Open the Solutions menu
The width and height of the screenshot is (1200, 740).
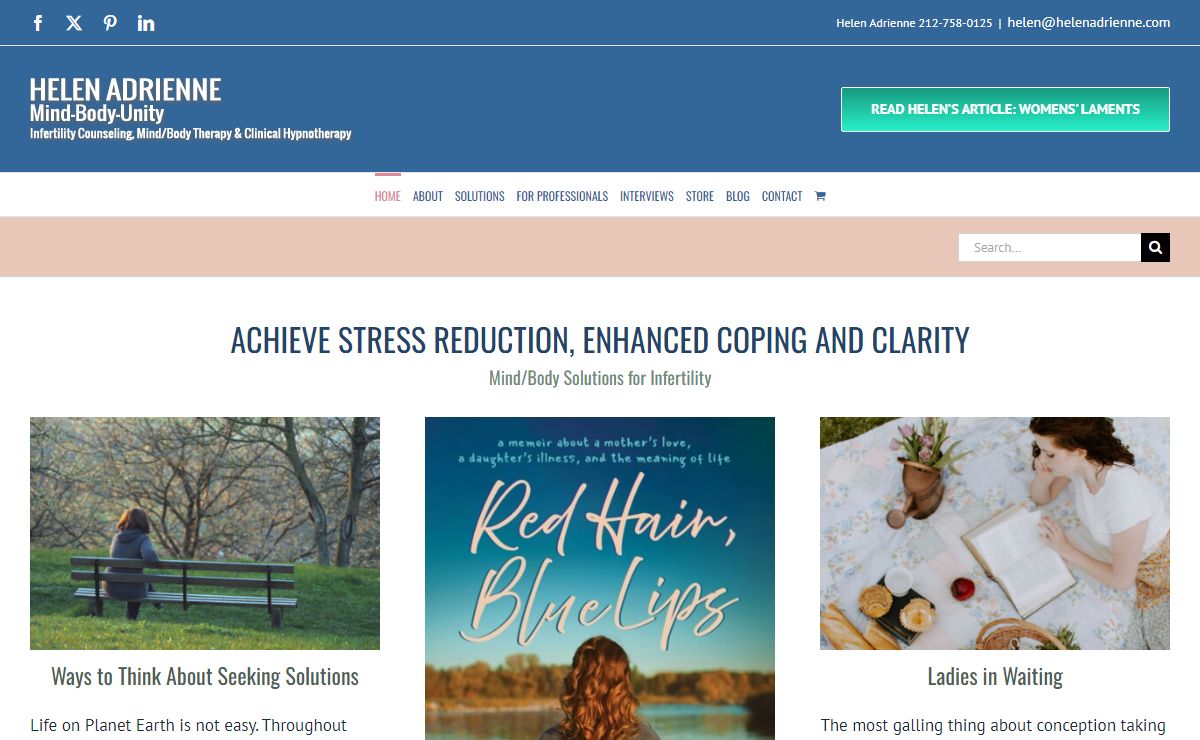[x=480, y=196]
